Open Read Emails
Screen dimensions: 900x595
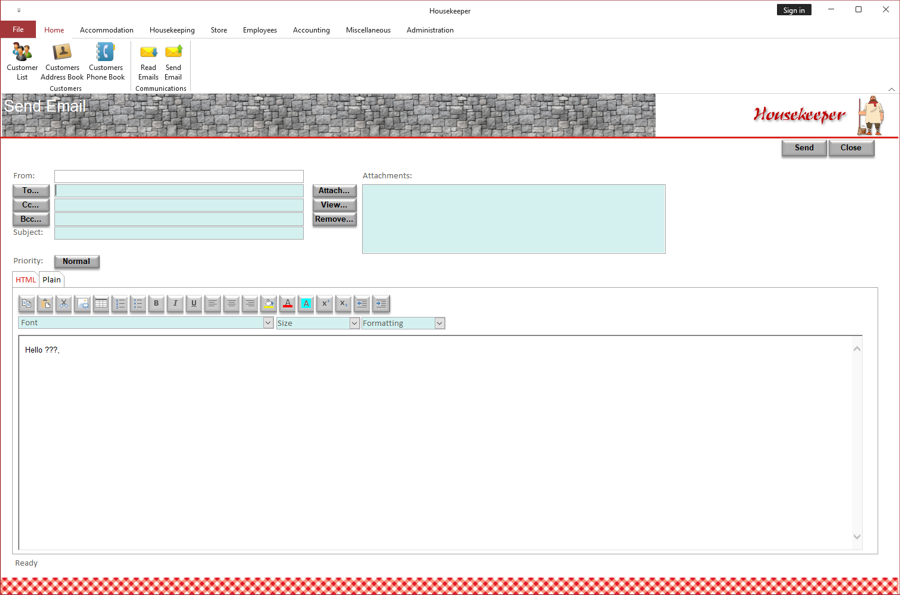(148, 61)
